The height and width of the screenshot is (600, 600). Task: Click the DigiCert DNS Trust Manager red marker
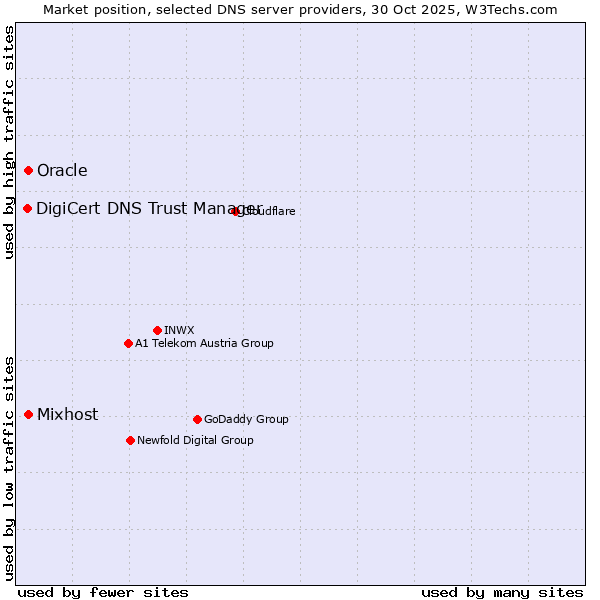click(x=28, y=208)
